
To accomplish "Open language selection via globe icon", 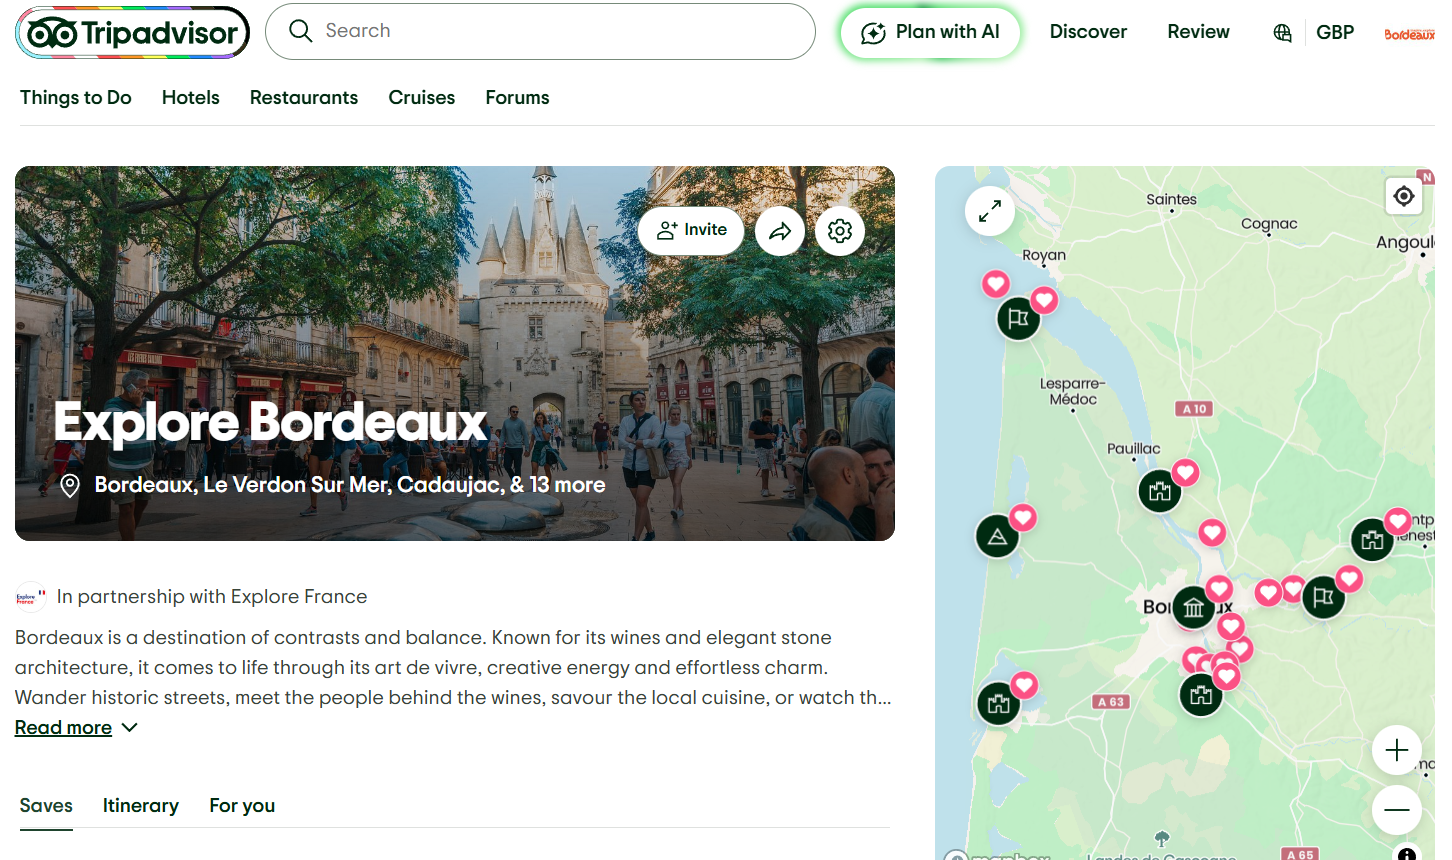I will click(x=1282, y=33).
